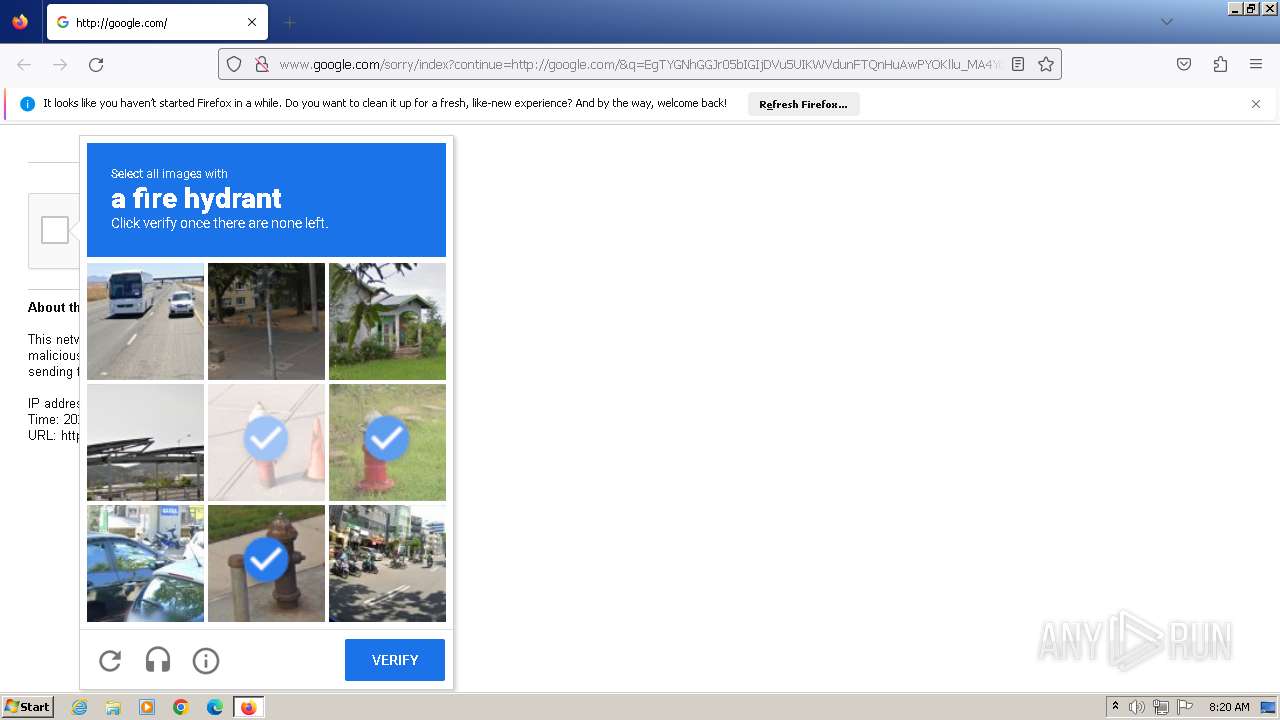Open Save to Pocket
The height and width of the screenshot is (720, 1280).
pyautogui.click(x=1184, y=64)
